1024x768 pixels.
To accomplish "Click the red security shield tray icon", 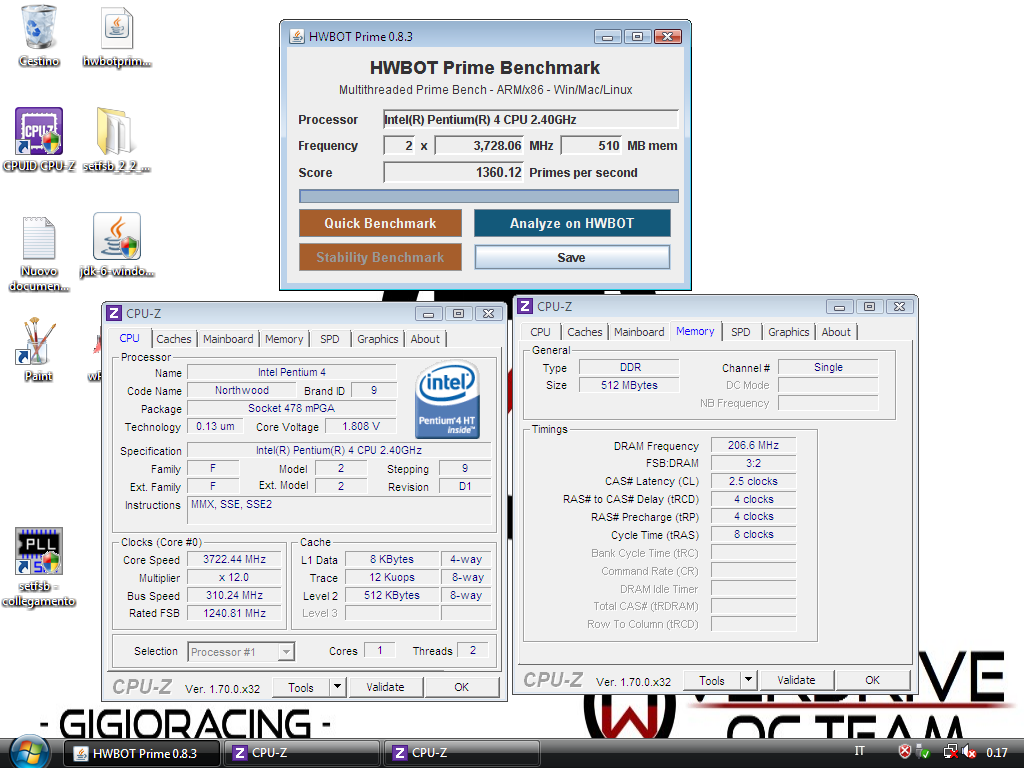I will (904, 752).
